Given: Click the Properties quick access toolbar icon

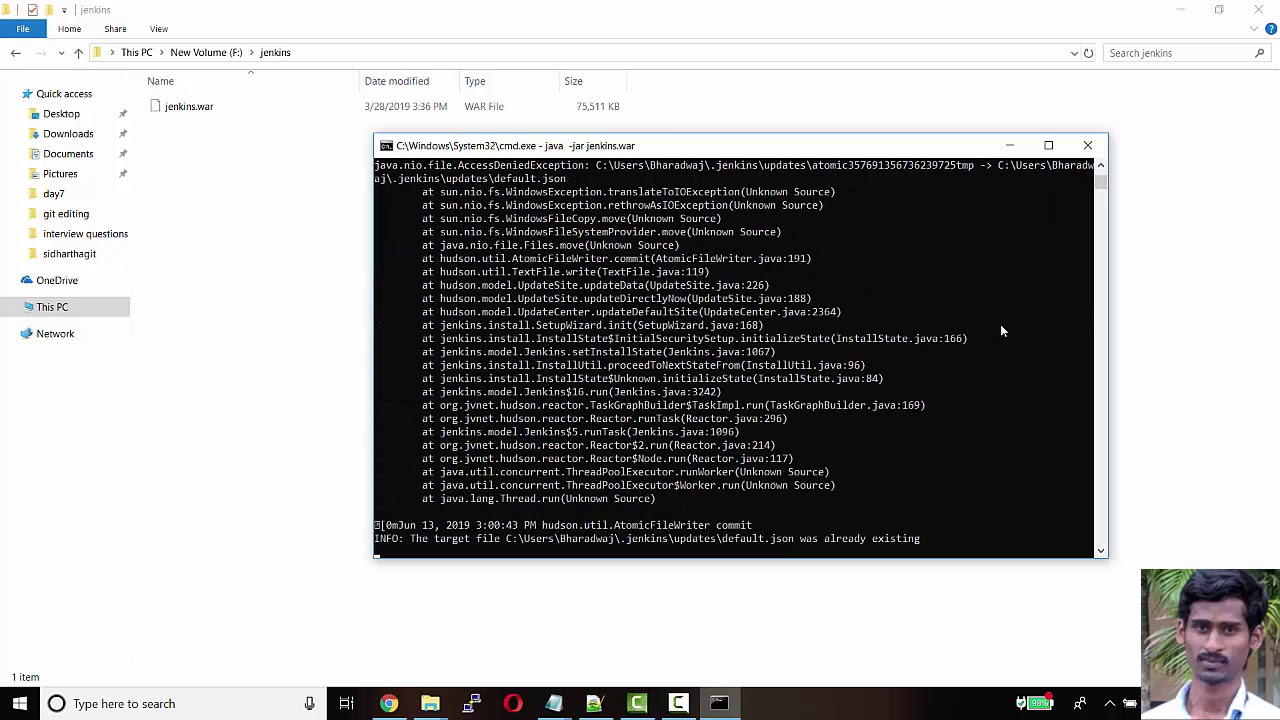Looking at the screenshot, I should [x=32, y=10].
